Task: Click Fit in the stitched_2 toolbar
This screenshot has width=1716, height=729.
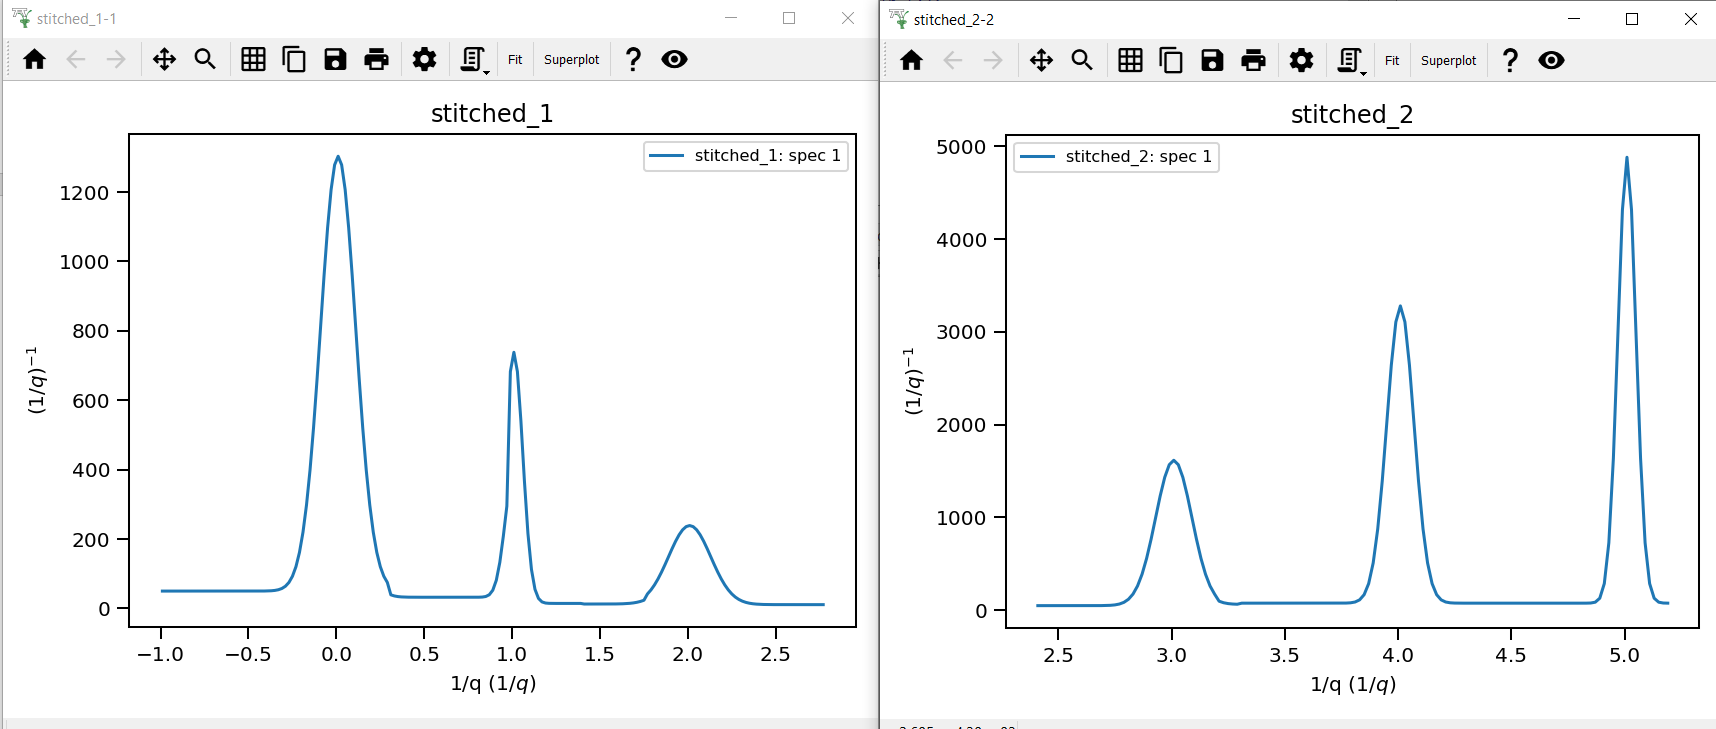Action: click(x=1392, y=61)
